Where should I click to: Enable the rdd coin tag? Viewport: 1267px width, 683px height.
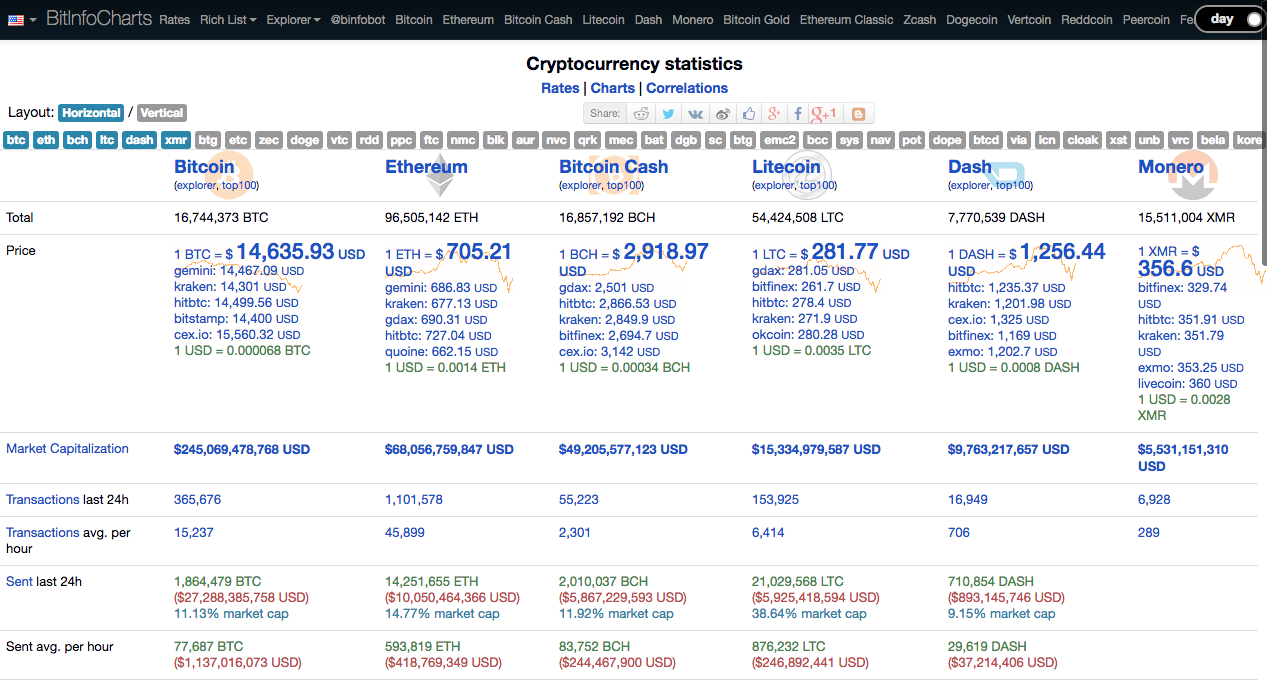coord(370,140)
